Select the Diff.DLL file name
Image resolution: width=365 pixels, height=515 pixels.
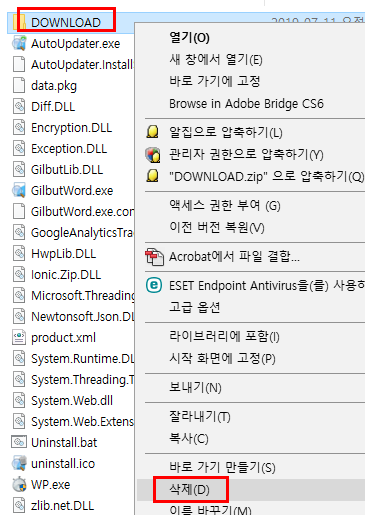click(53, 107)
